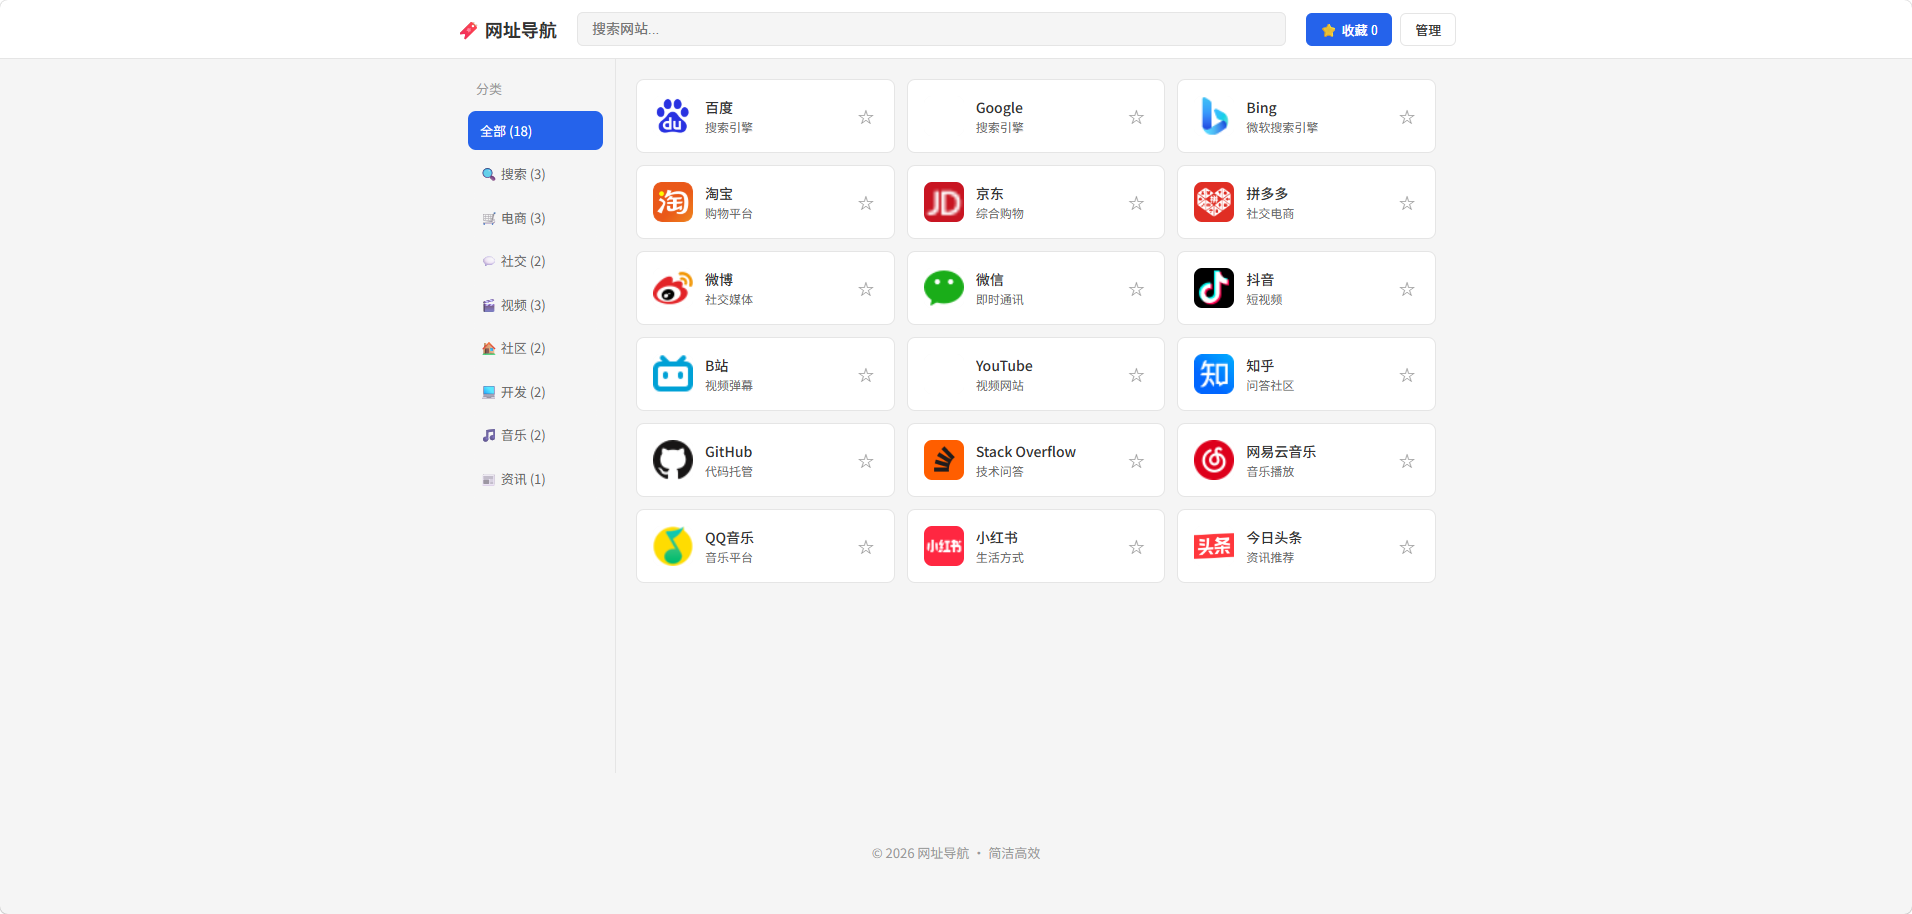This screenshot has width=1912, height=914.
Task: Open the Weibo eye logo icon
Action: tap(673, 288)
